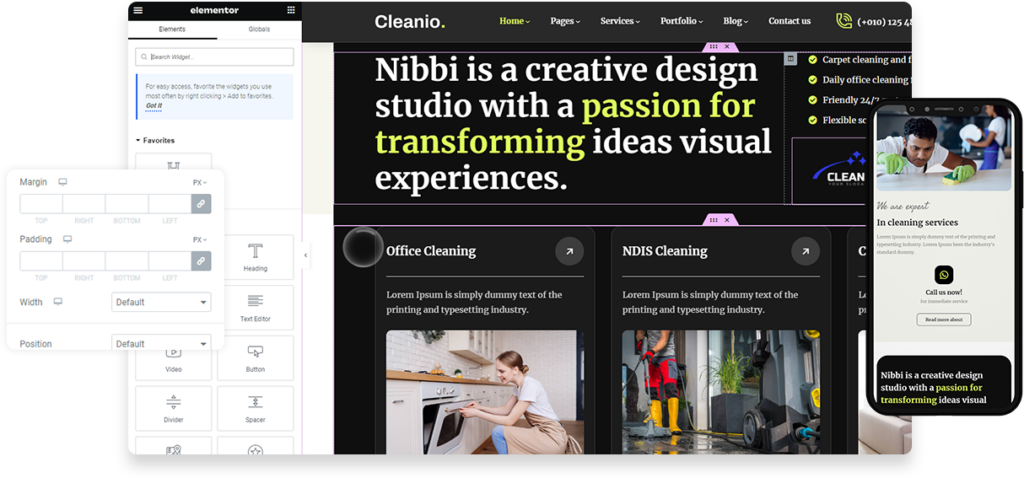
Task: Switch to the Elements tab
Action: (172, 29)
